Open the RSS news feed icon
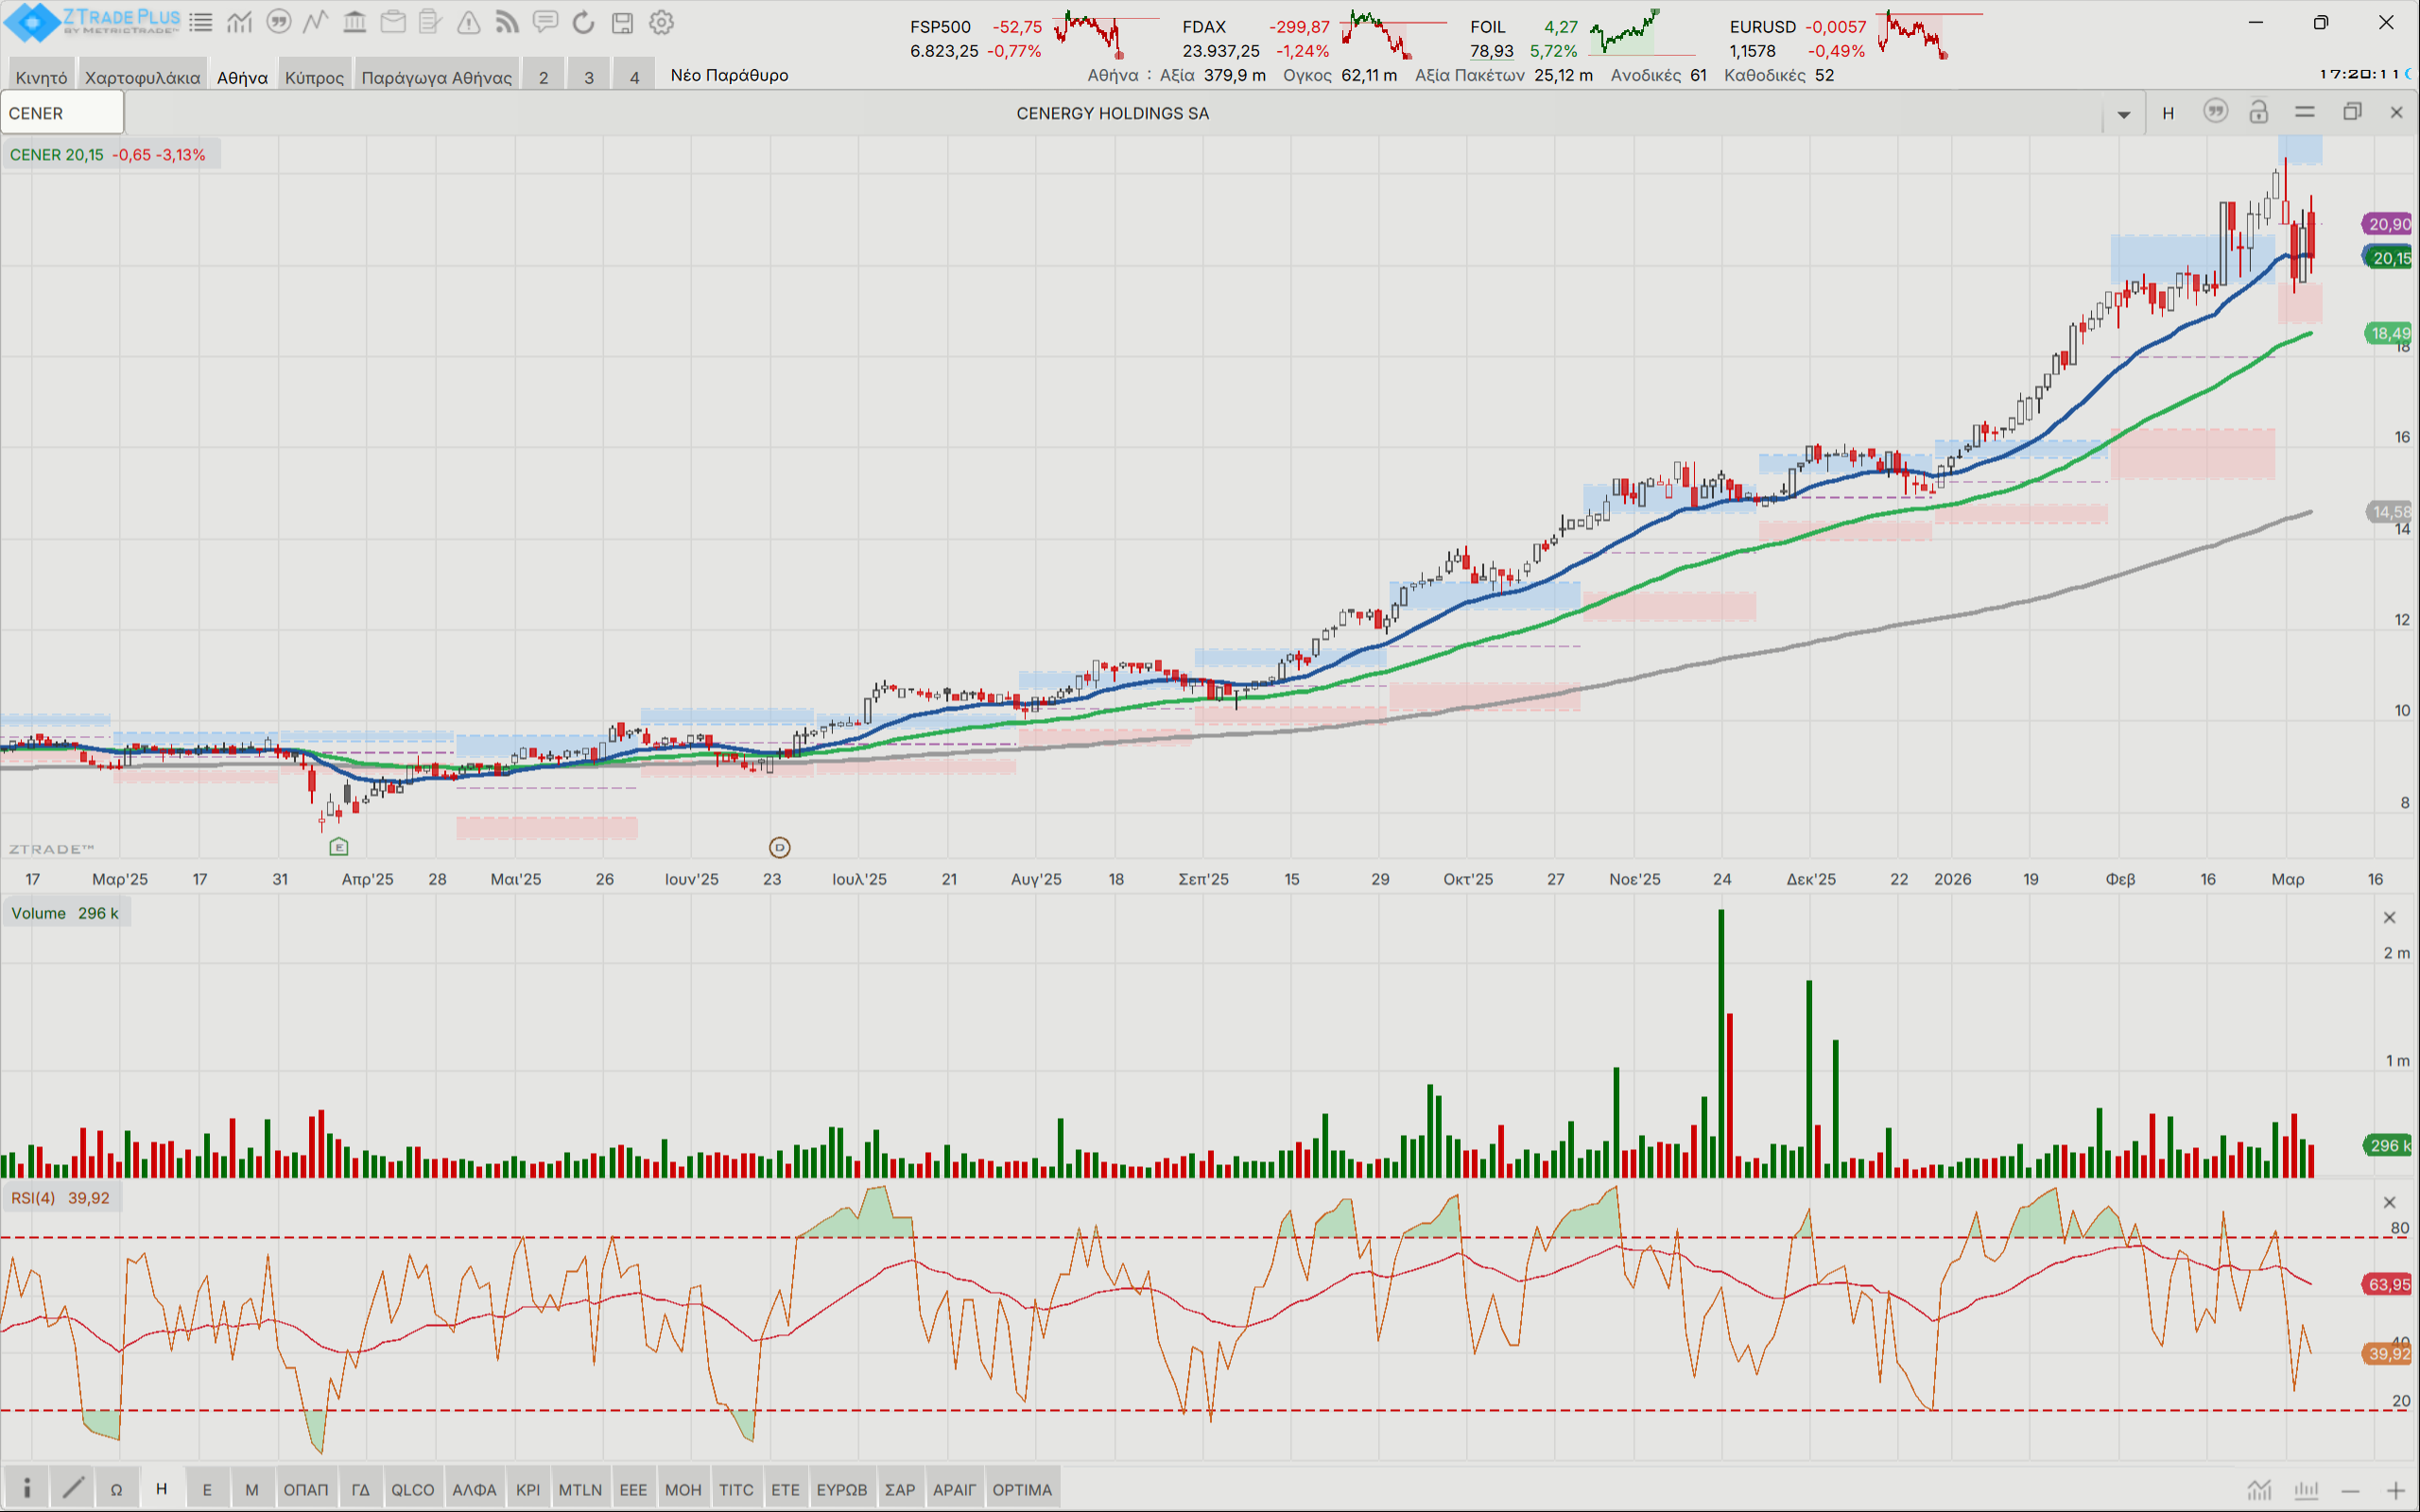 tap(507, 22)
